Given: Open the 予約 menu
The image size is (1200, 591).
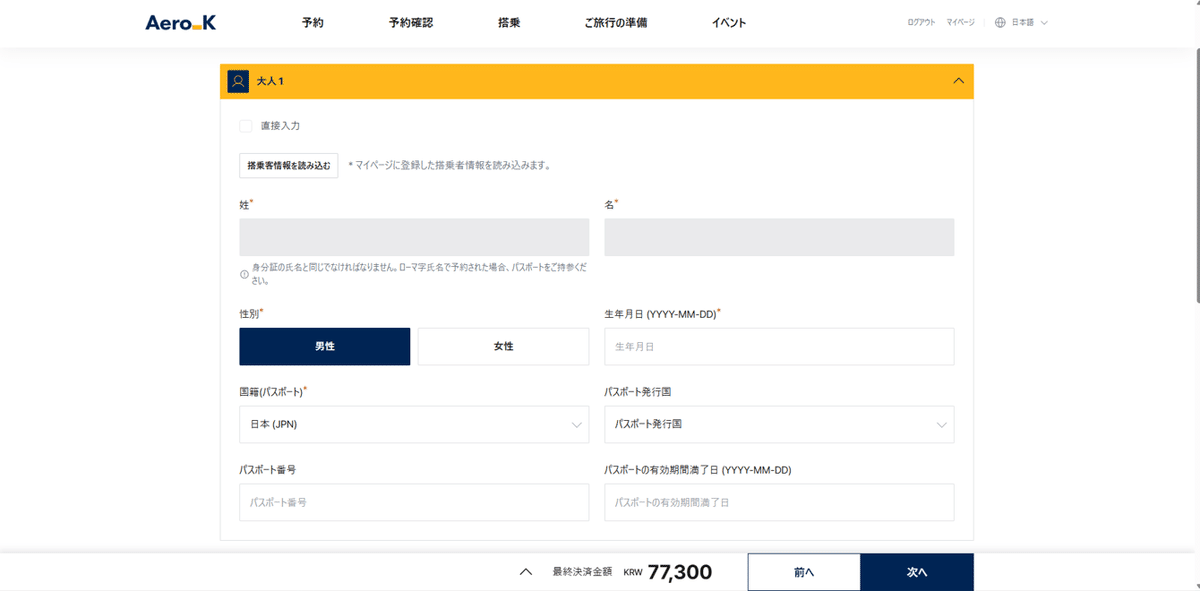Looking at the screenshot, I should coord(313,22).
